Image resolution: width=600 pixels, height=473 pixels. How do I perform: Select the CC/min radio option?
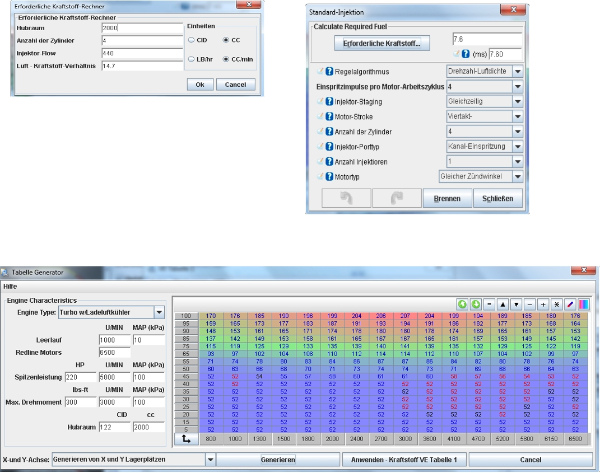point(226,59)
